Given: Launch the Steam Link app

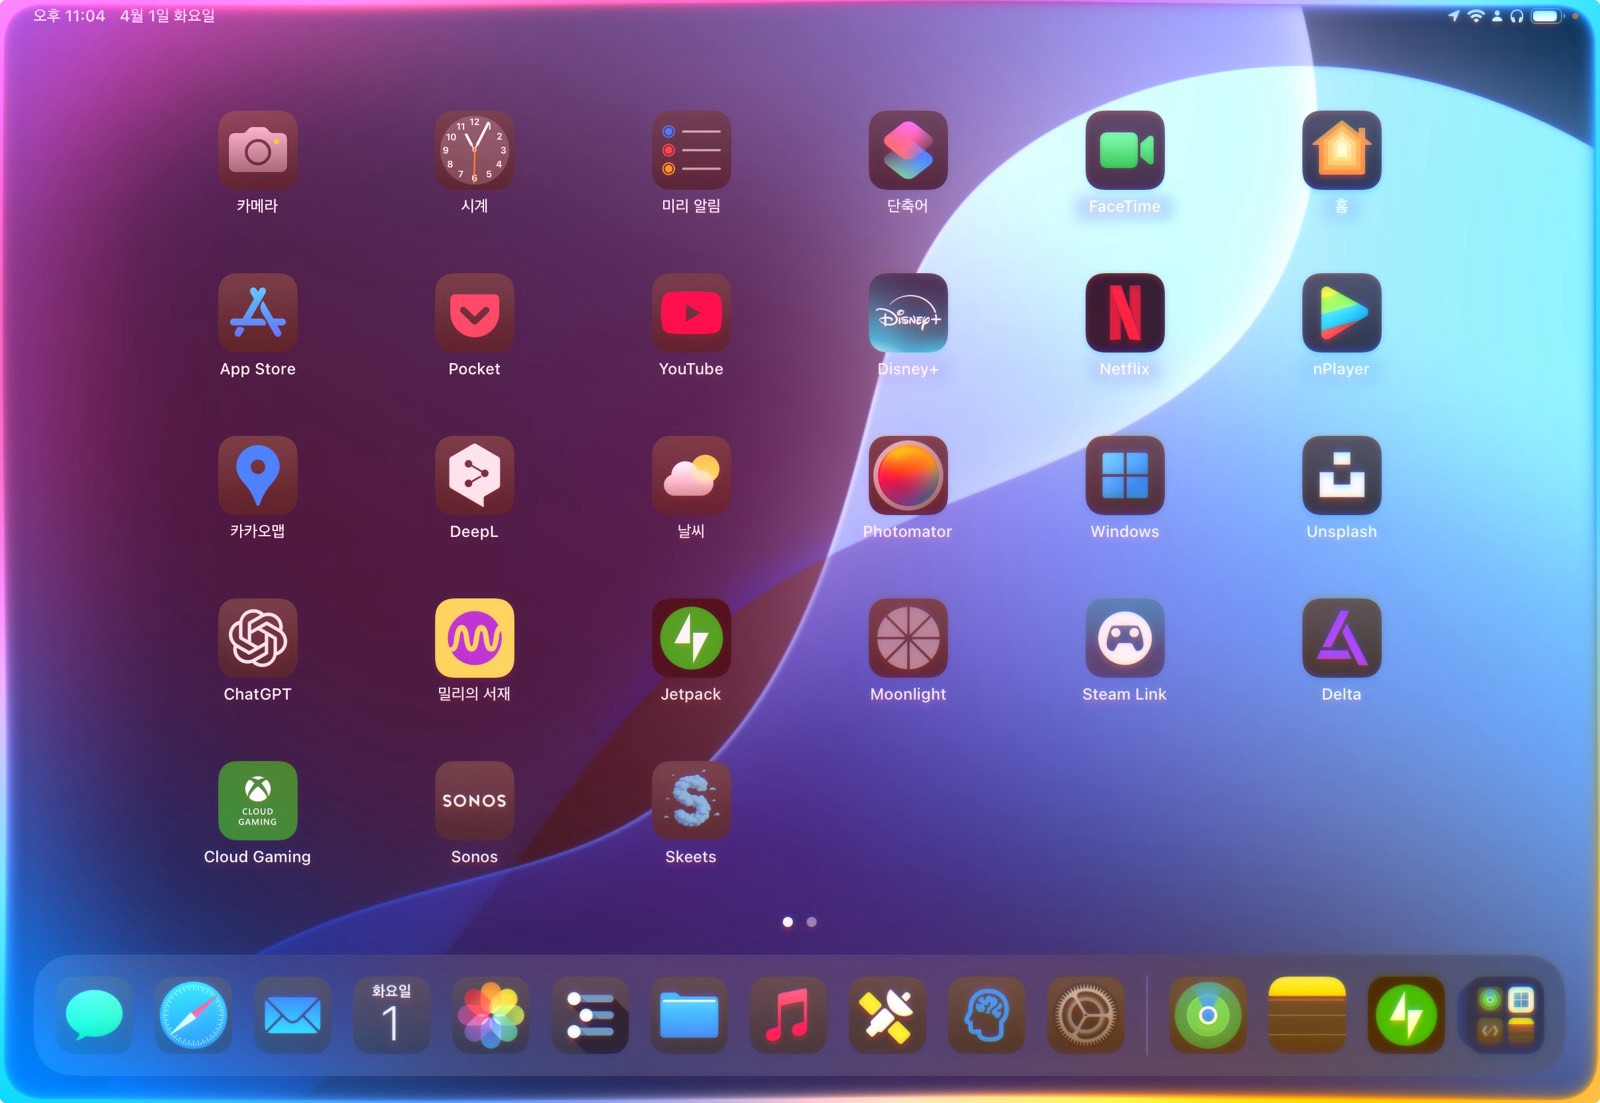Looking at the screenshot, I should (x=1125, y=638).
